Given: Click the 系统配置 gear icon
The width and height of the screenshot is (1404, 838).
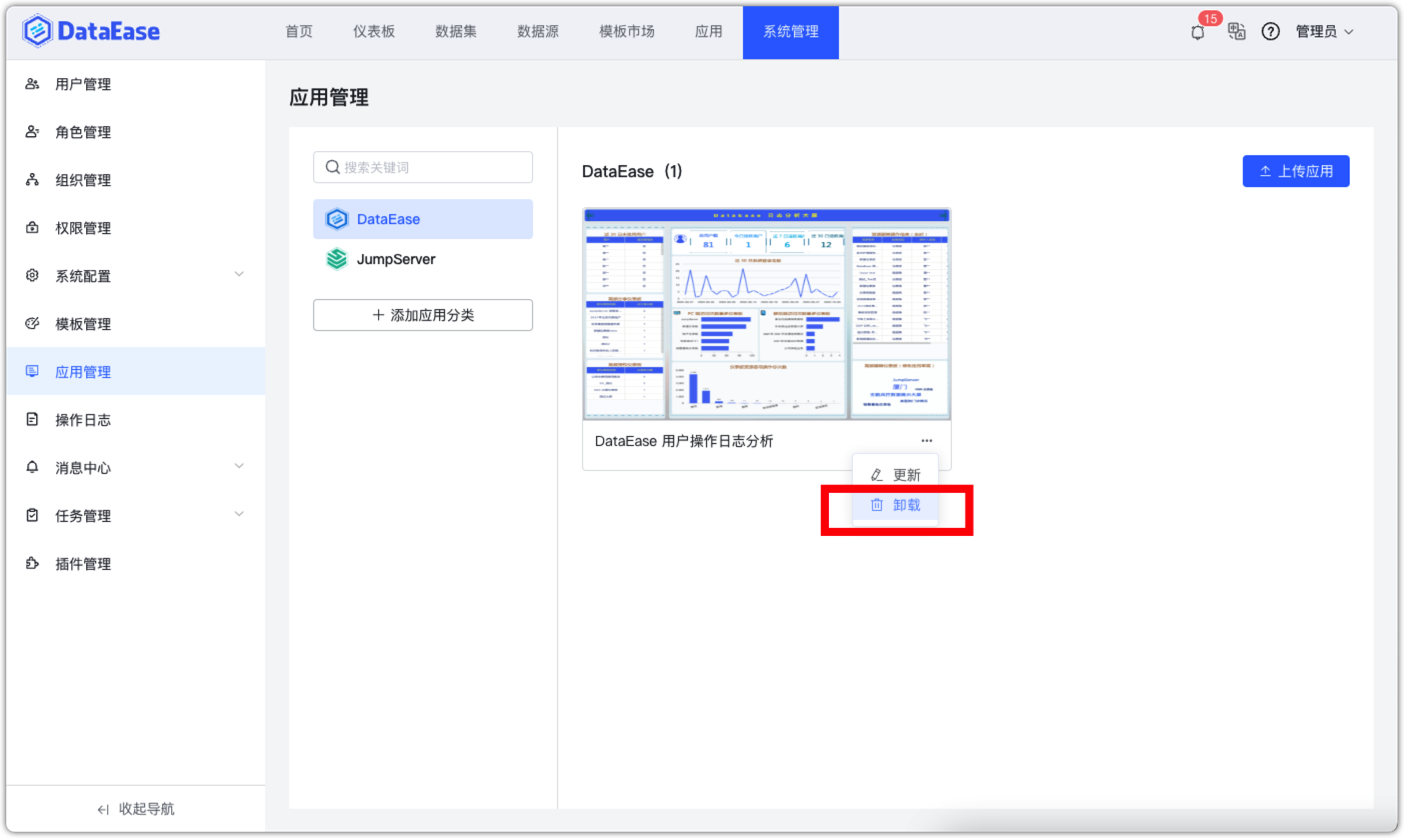Looking at the screenshot, I should pos(32,276).
